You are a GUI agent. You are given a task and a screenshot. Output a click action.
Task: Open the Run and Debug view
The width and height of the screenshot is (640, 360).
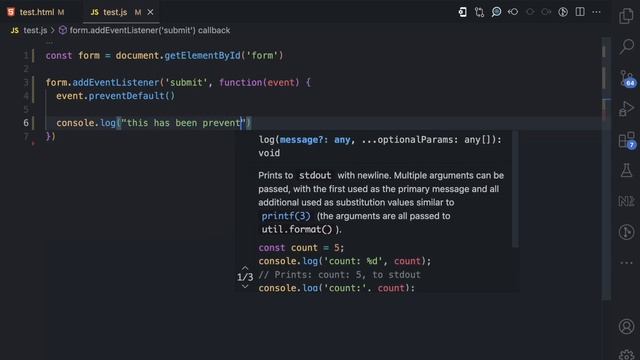[627, 109]
